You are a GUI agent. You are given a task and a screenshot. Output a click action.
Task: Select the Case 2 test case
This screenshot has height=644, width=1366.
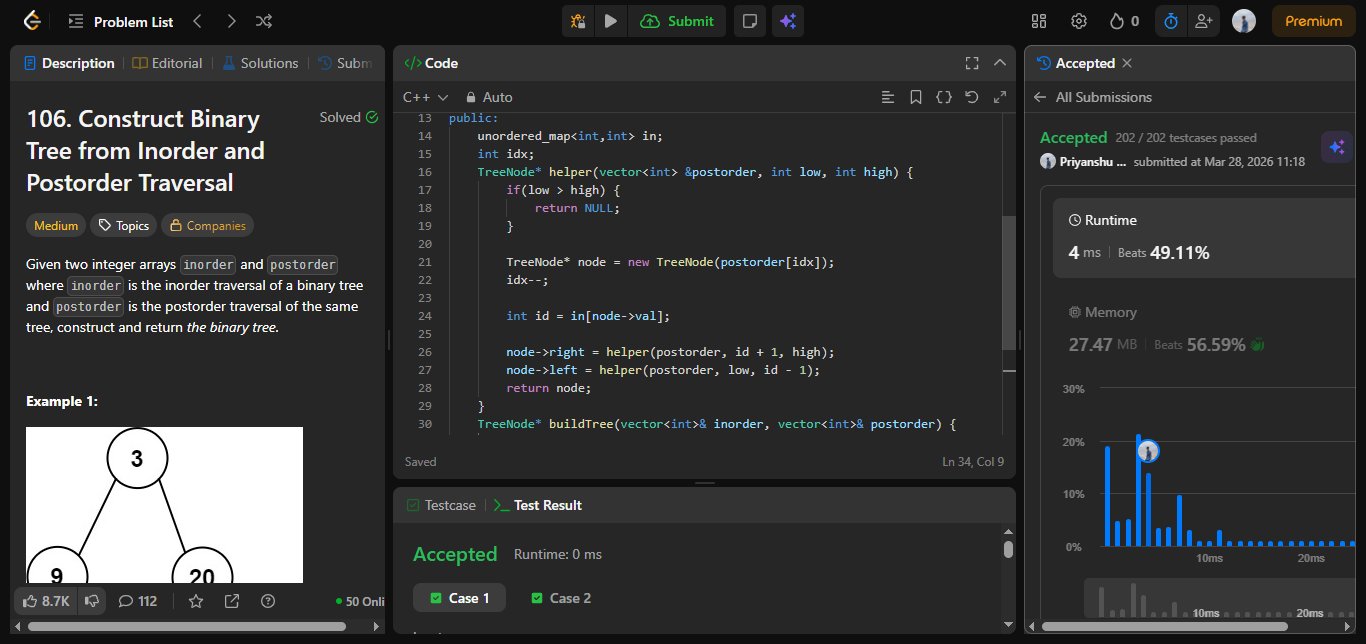[x=560, y=598]
